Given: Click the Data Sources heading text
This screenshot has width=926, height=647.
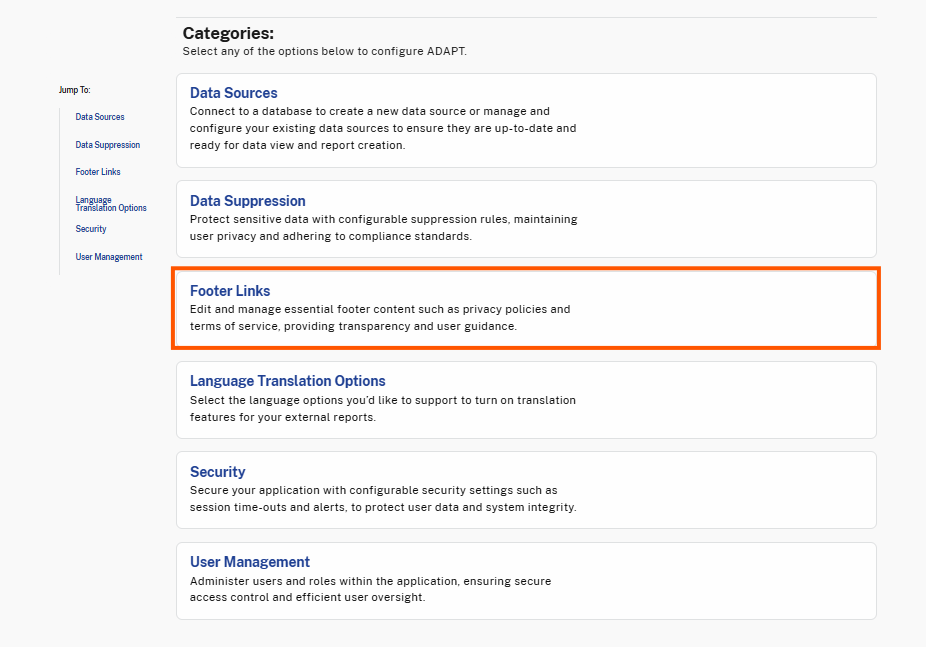Looking at the screenshot, I should pos(233,92).
